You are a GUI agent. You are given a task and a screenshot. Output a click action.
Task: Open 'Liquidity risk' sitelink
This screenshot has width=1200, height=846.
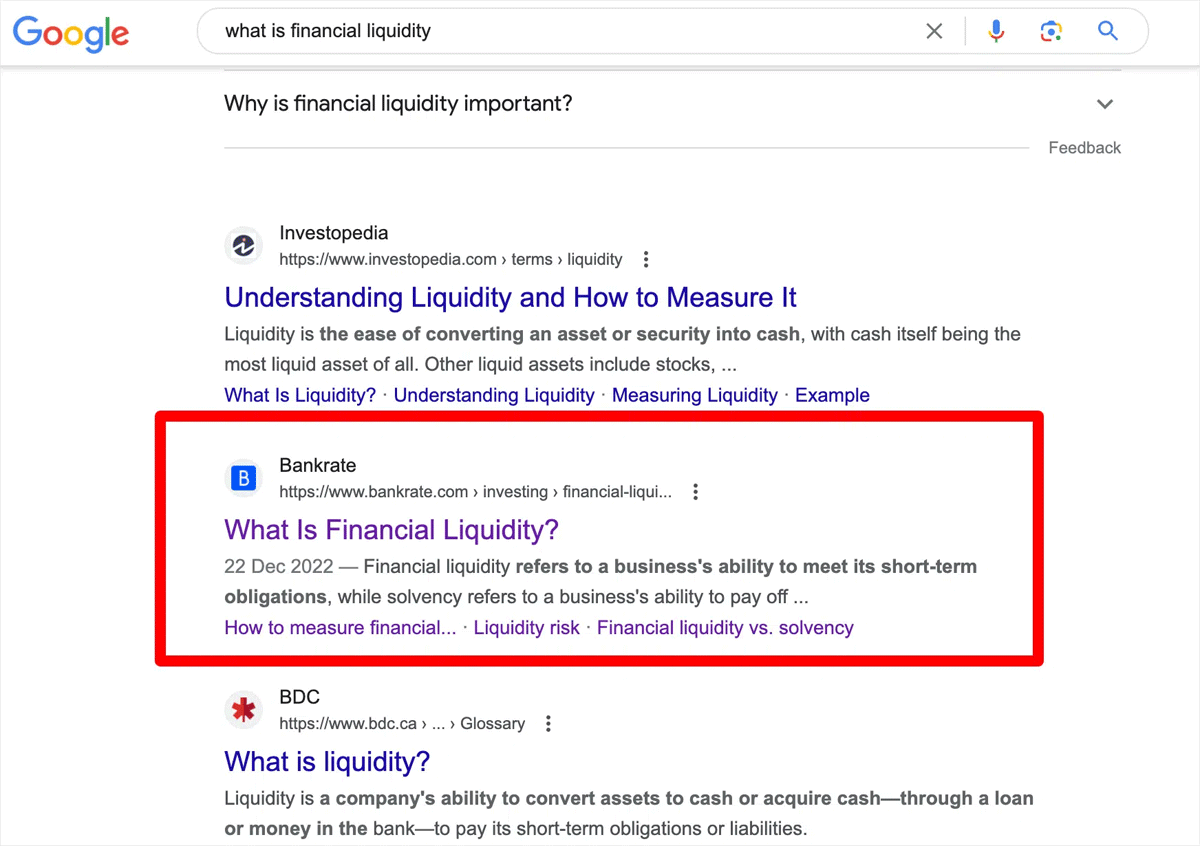click(x=527, y=628)
